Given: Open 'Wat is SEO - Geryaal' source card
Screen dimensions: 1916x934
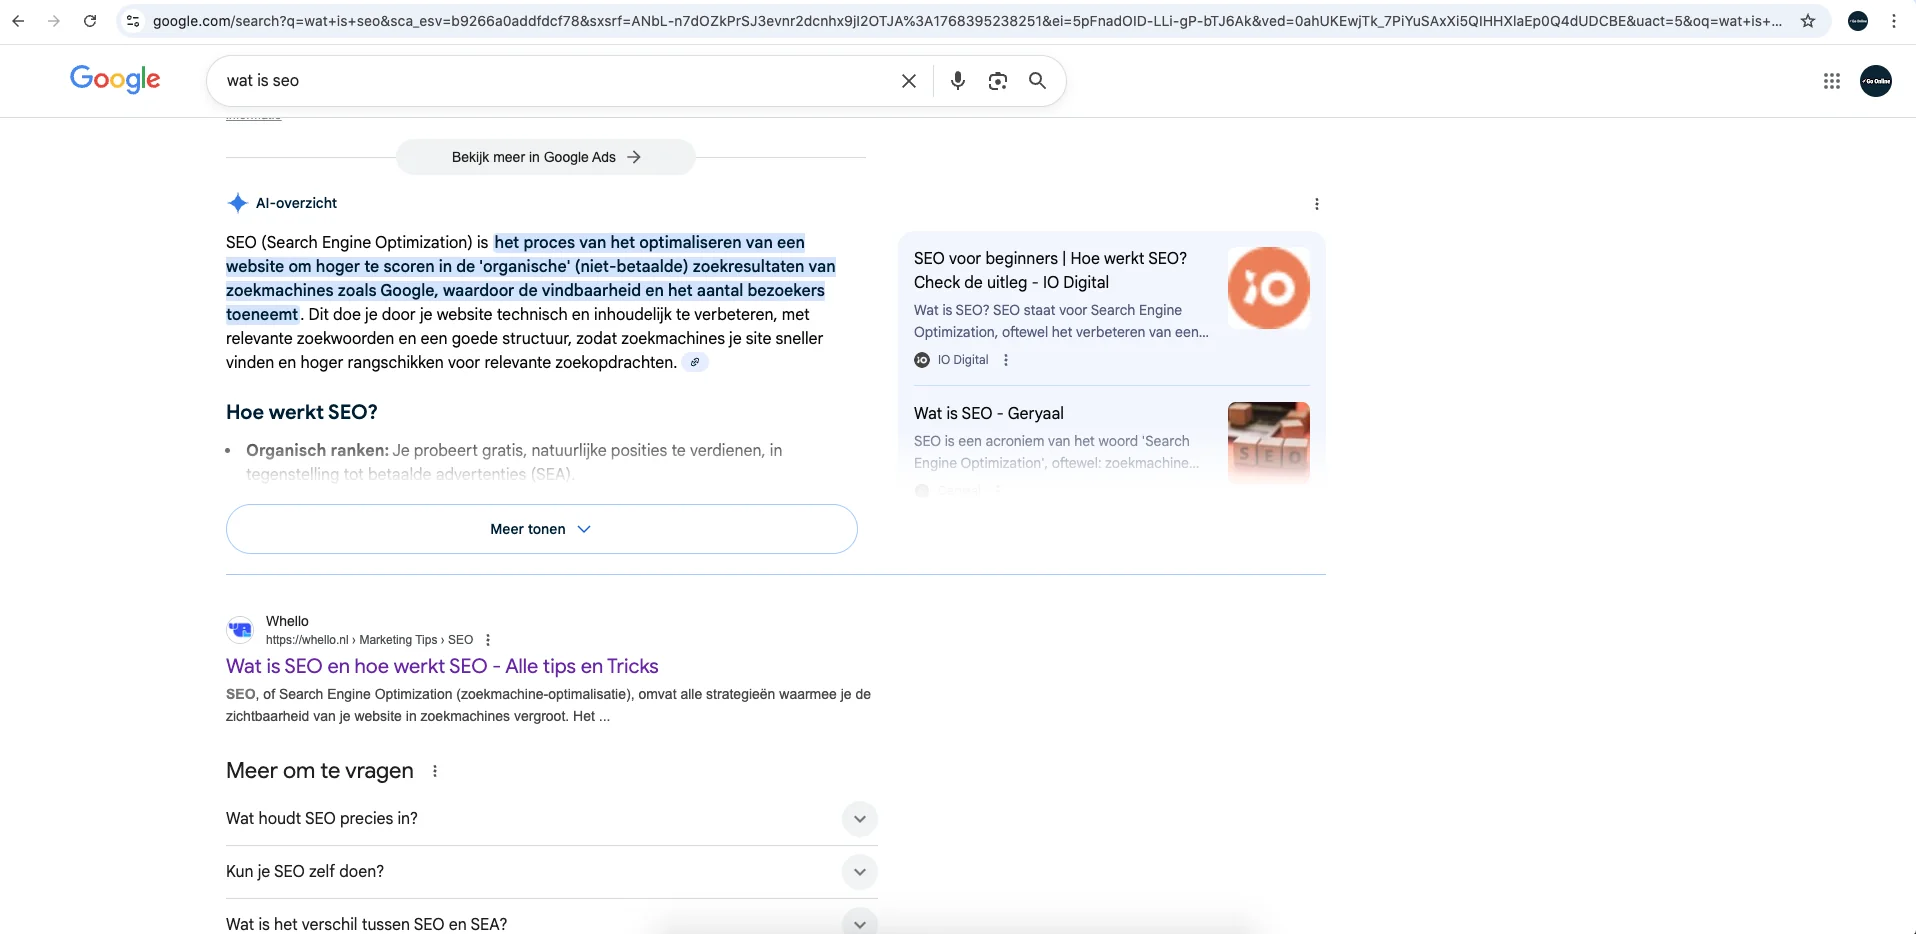Looking at the screenshot, I should 988,413.
